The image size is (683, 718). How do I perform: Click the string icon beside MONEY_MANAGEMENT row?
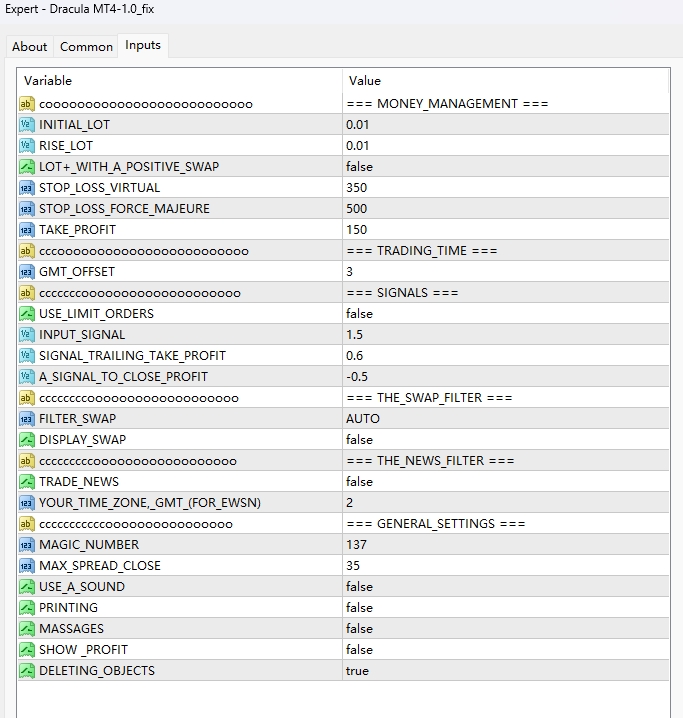(x=27, y=104)
